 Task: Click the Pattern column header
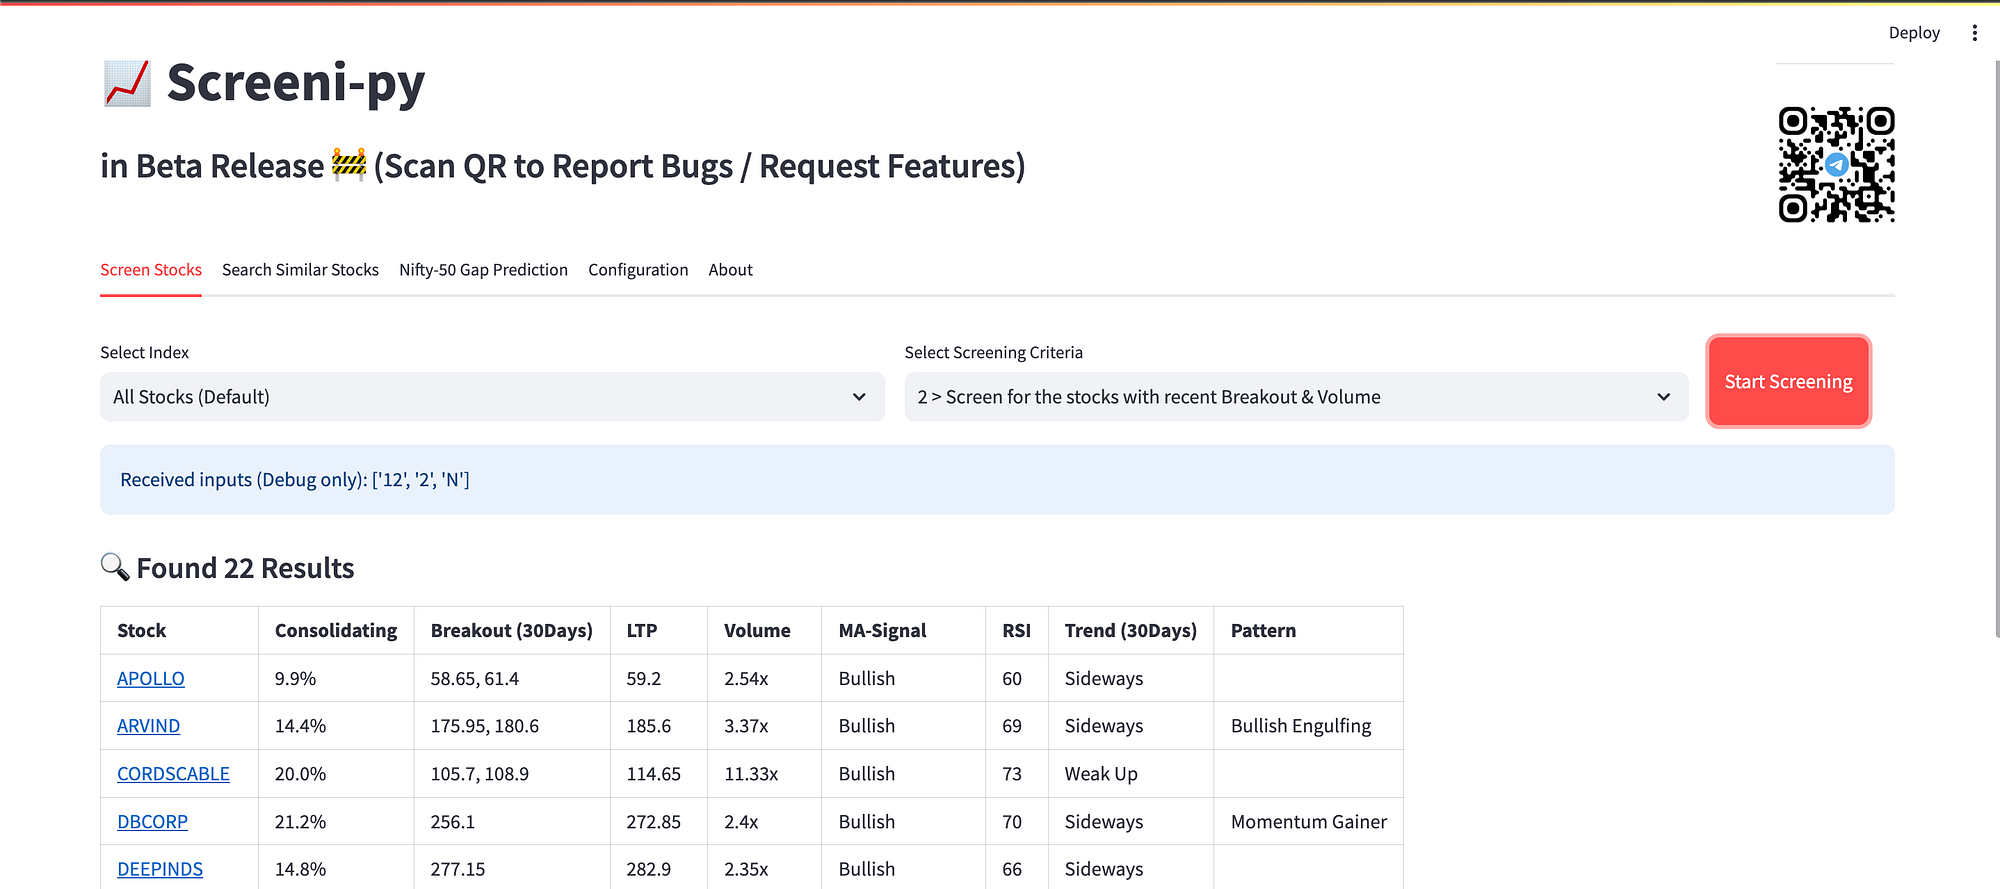point(1309,630)
